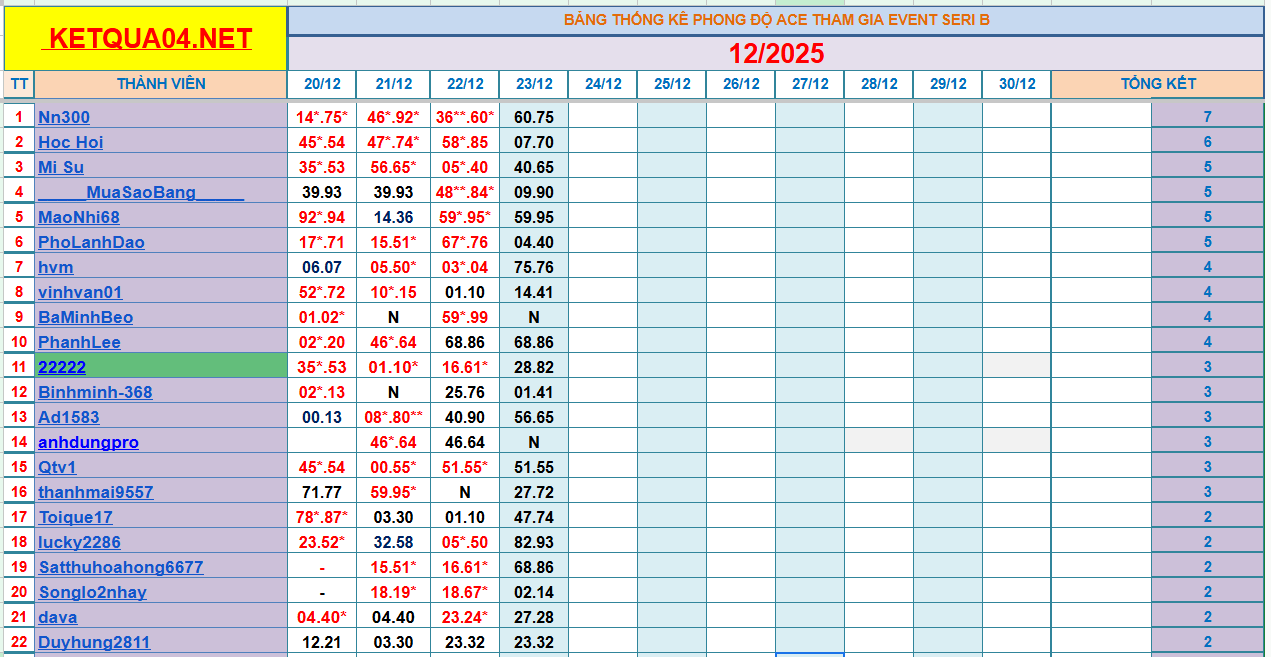Open the KETQUA04.NET link
This screenshot has width=1271, height=657.
point(150,39)
